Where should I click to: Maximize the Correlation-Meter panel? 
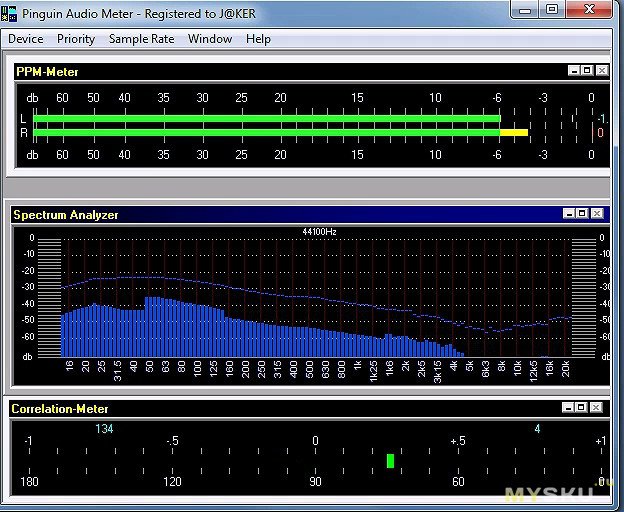(582, 408)
